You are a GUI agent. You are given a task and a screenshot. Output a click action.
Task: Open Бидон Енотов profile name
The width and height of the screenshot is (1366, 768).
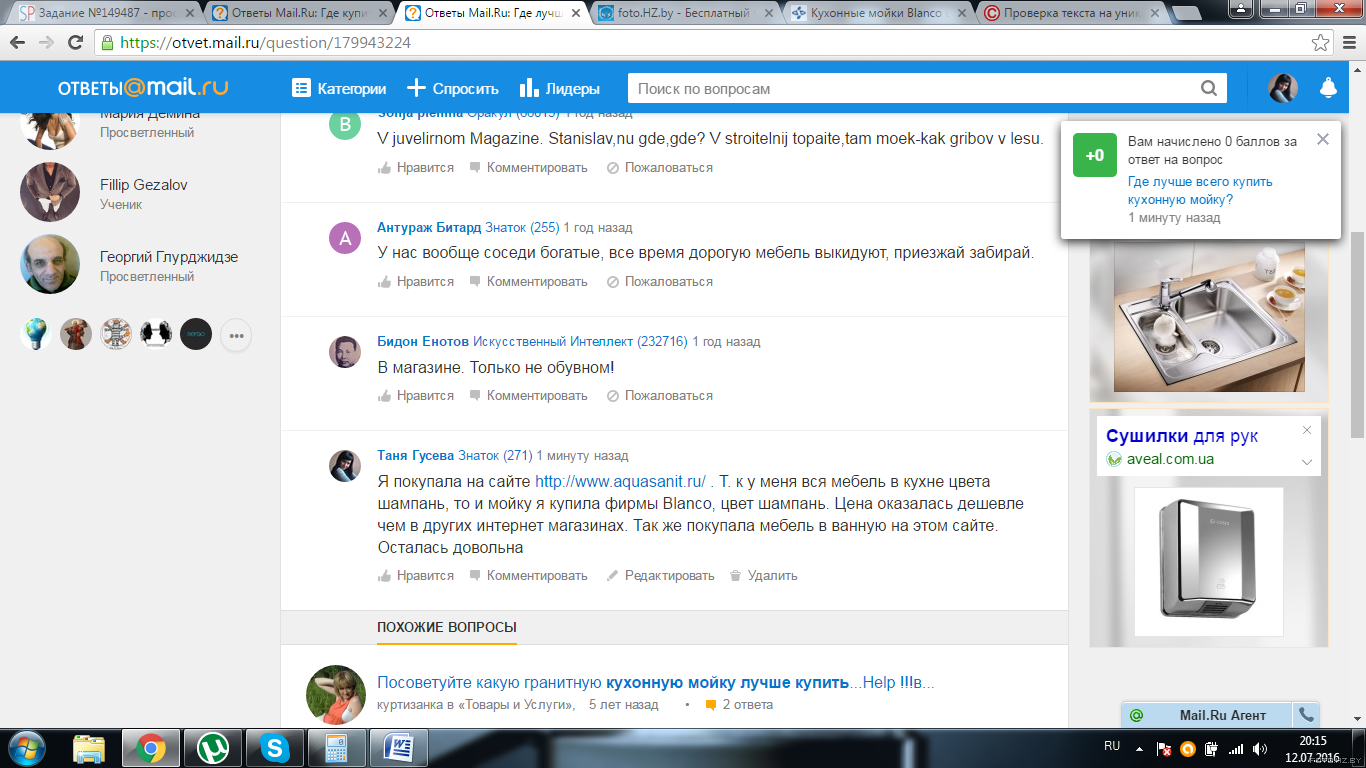click(423, 341)
